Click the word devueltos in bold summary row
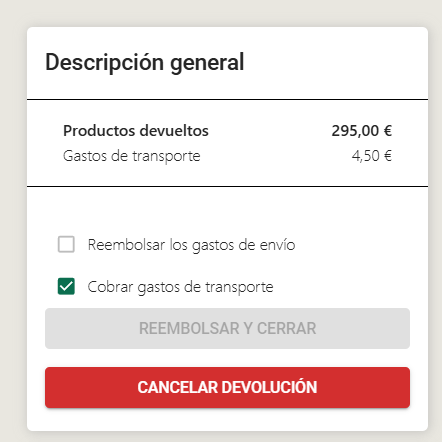This screenshot has height=442, width=442. click(x=174, y=131)
